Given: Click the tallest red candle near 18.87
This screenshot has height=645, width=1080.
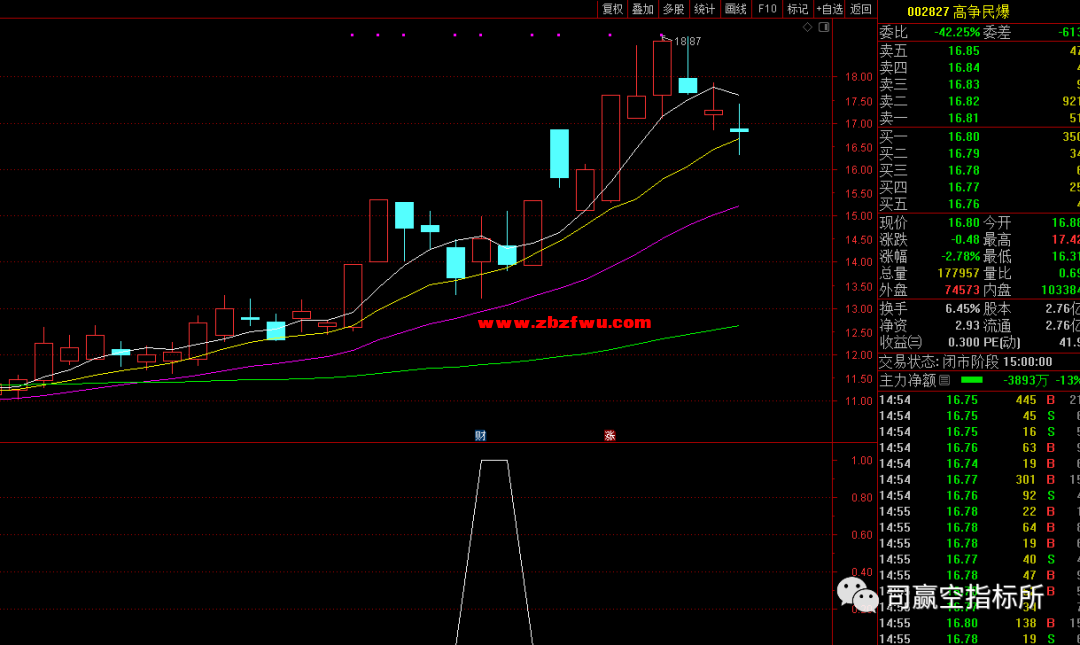Looking at the screenshot, I should click(x=662, y=68).
